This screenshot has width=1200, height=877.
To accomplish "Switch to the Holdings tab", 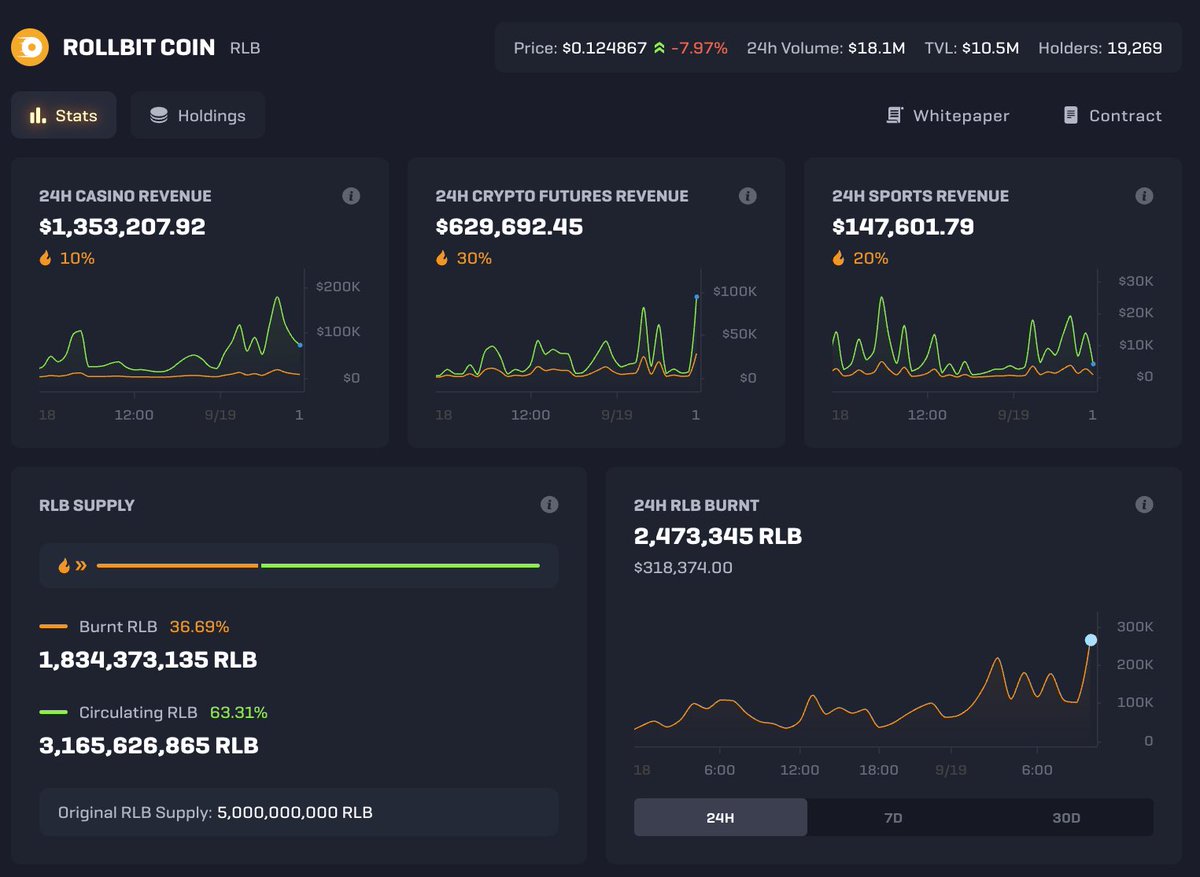I will coord(197,115).
